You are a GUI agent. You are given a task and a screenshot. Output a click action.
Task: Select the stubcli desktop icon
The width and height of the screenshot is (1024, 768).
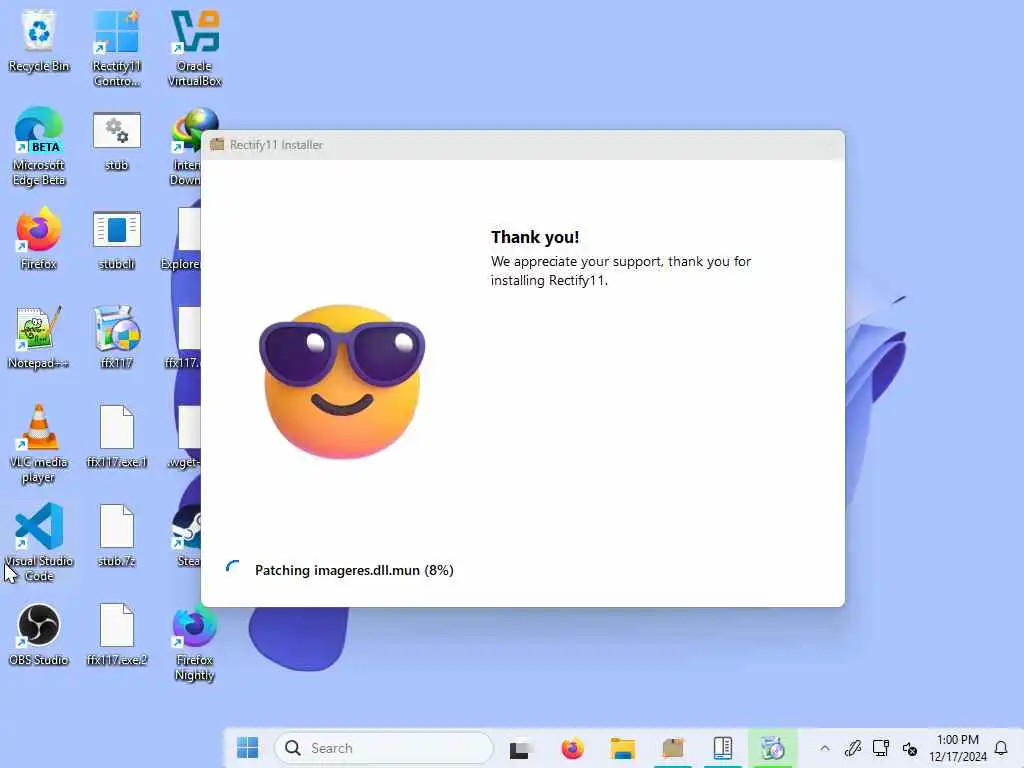[116, 239]
